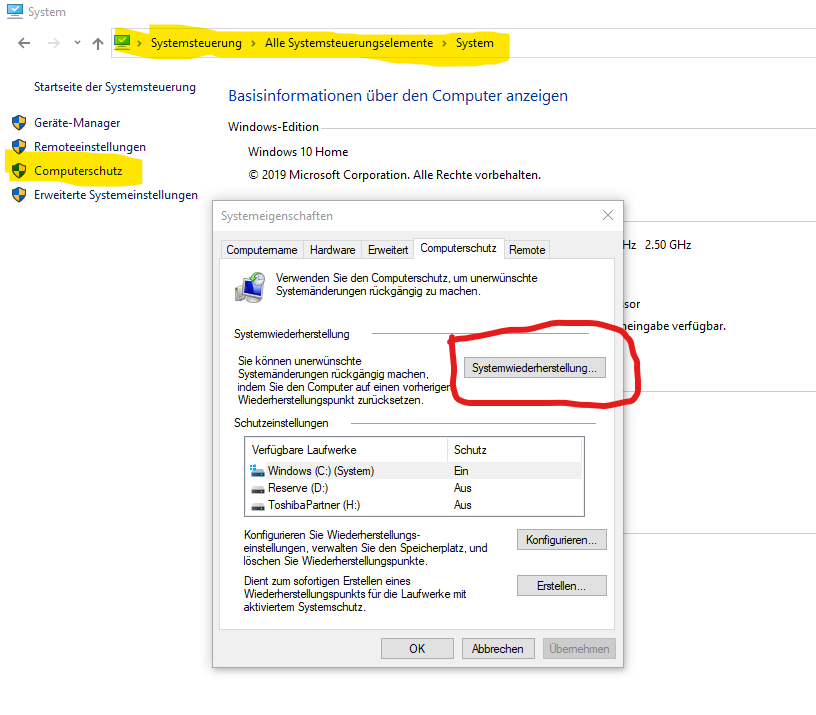The width and height of the screenshot is (816, 715).
Task: Select Systemsteuerung in the breadcrumb
Action: [196, 43]
